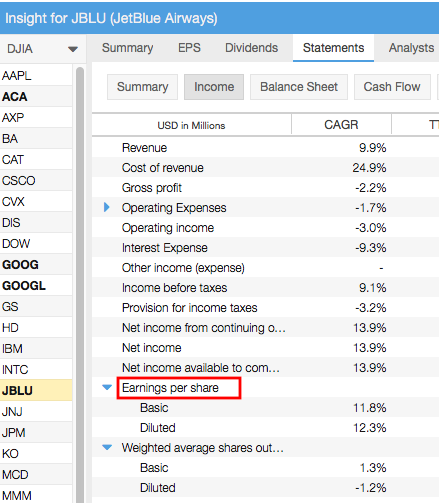
Task: Select the CVX ticker
Action: pyautogui.click(x=36, y=202)
